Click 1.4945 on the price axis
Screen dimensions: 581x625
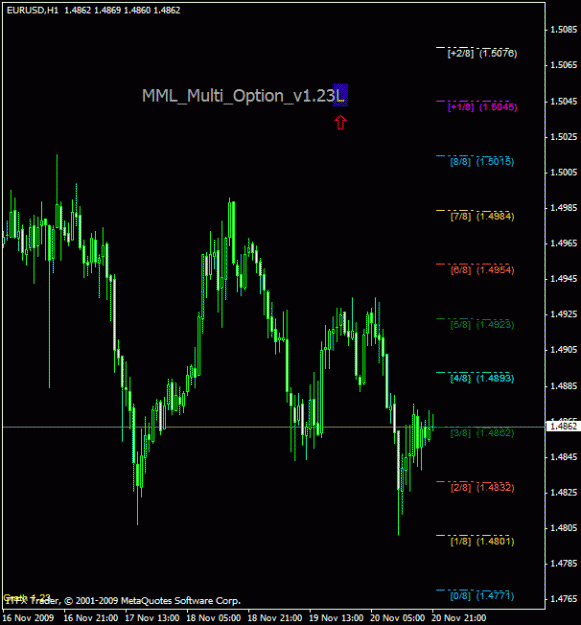pyautogui.click(x=563, y=279)
